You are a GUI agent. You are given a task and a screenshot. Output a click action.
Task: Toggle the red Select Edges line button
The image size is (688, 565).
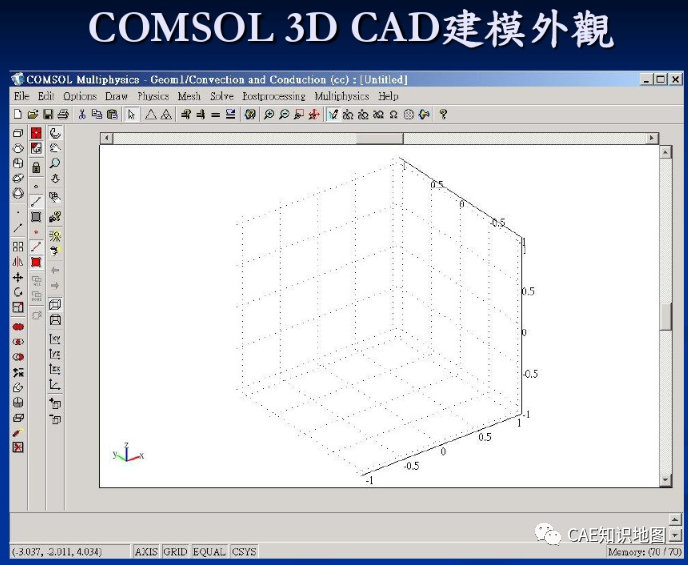pyautogui.click(x=36, y=247)
